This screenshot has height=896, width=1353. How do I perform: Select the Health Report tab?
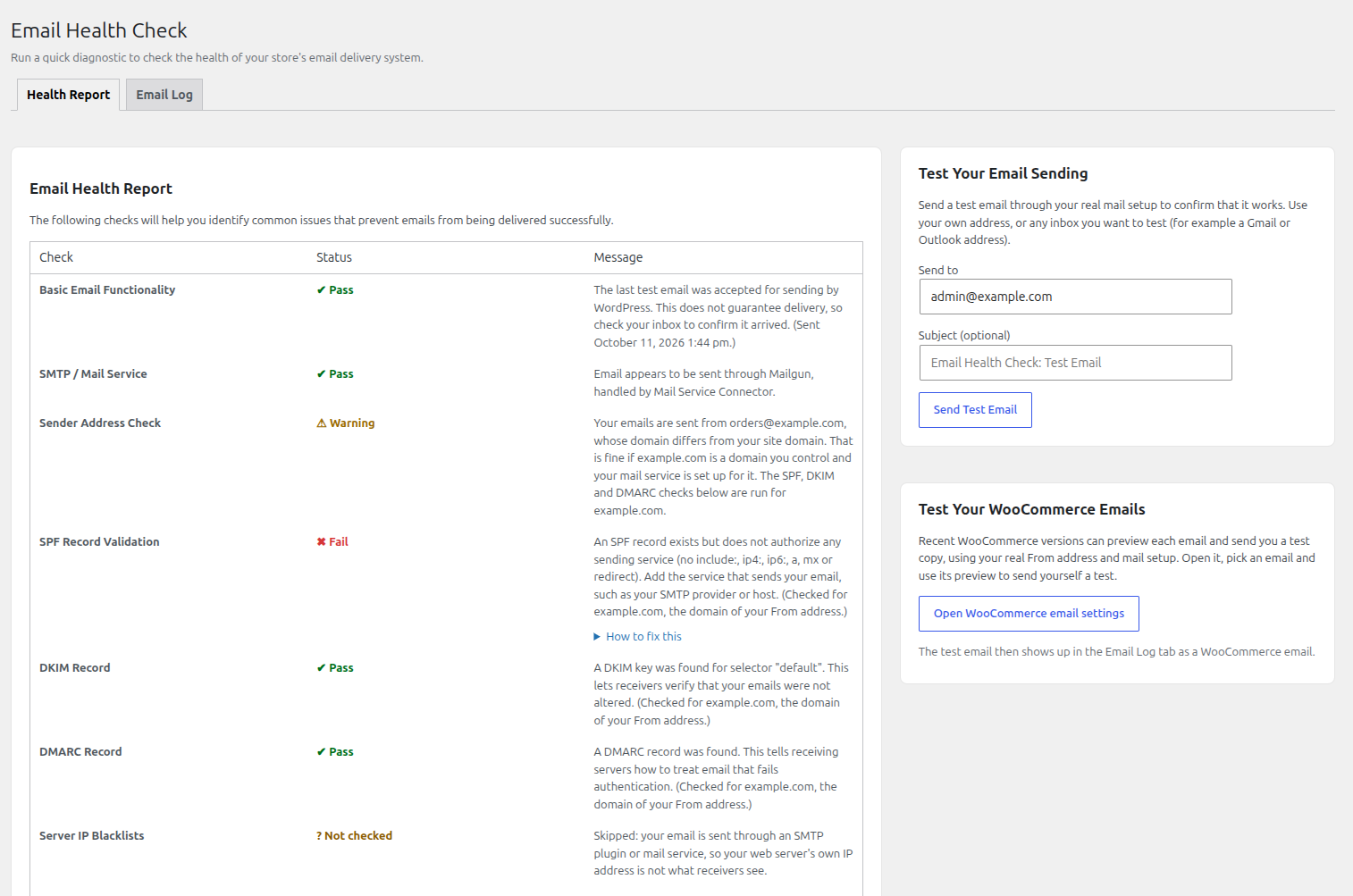(x=68, y=95)
